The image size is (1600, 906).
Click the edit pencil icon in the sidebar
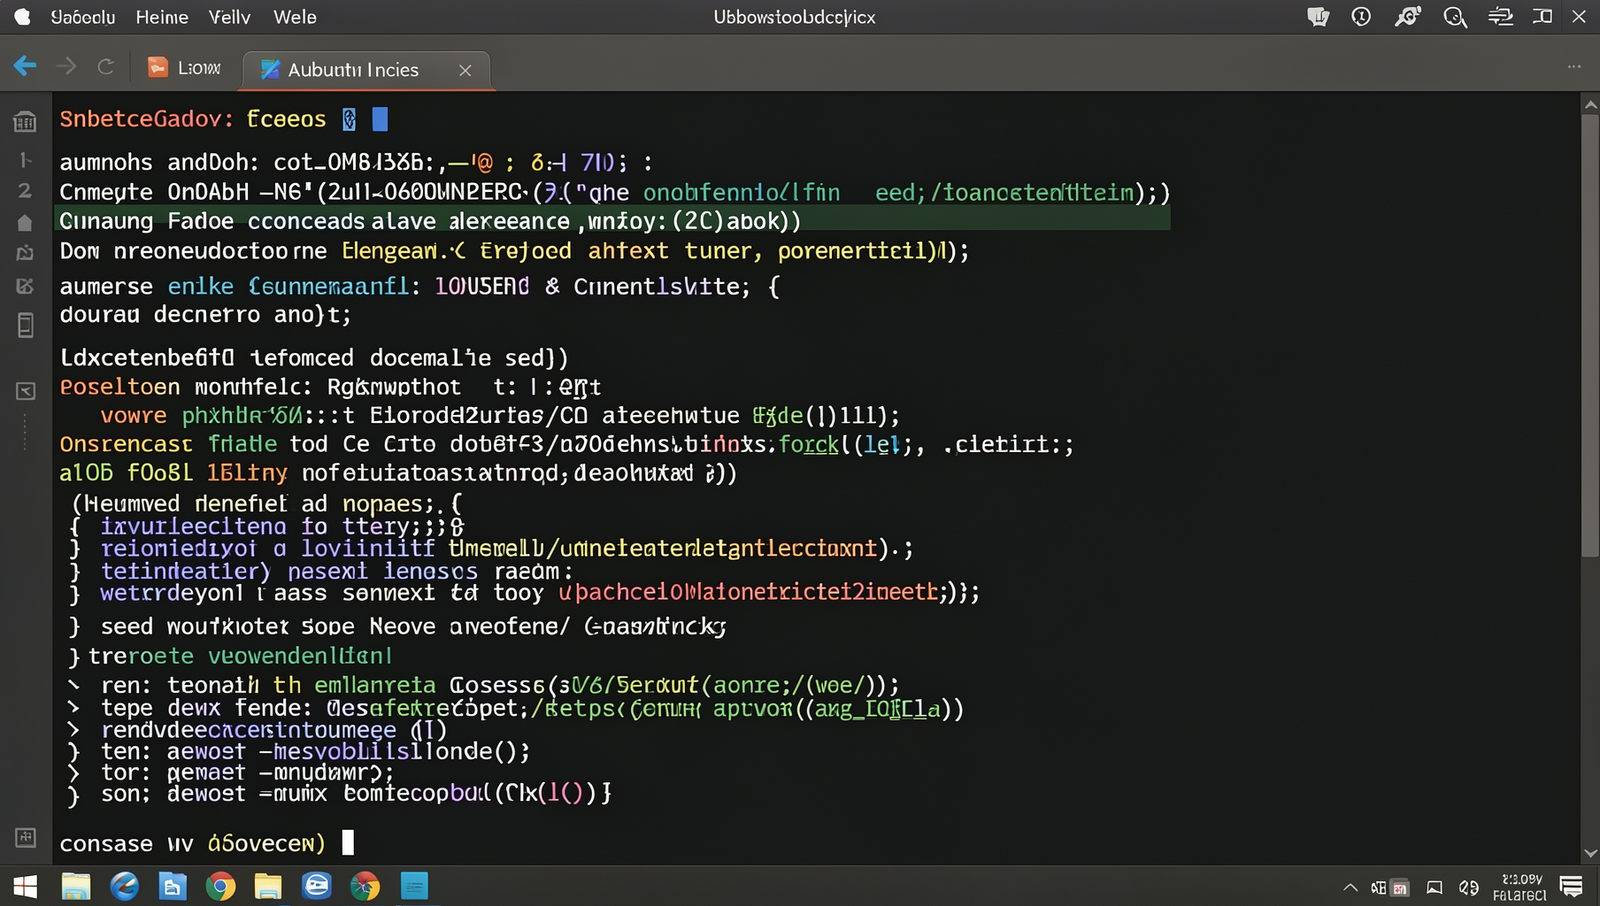click(x=25, y=286)
